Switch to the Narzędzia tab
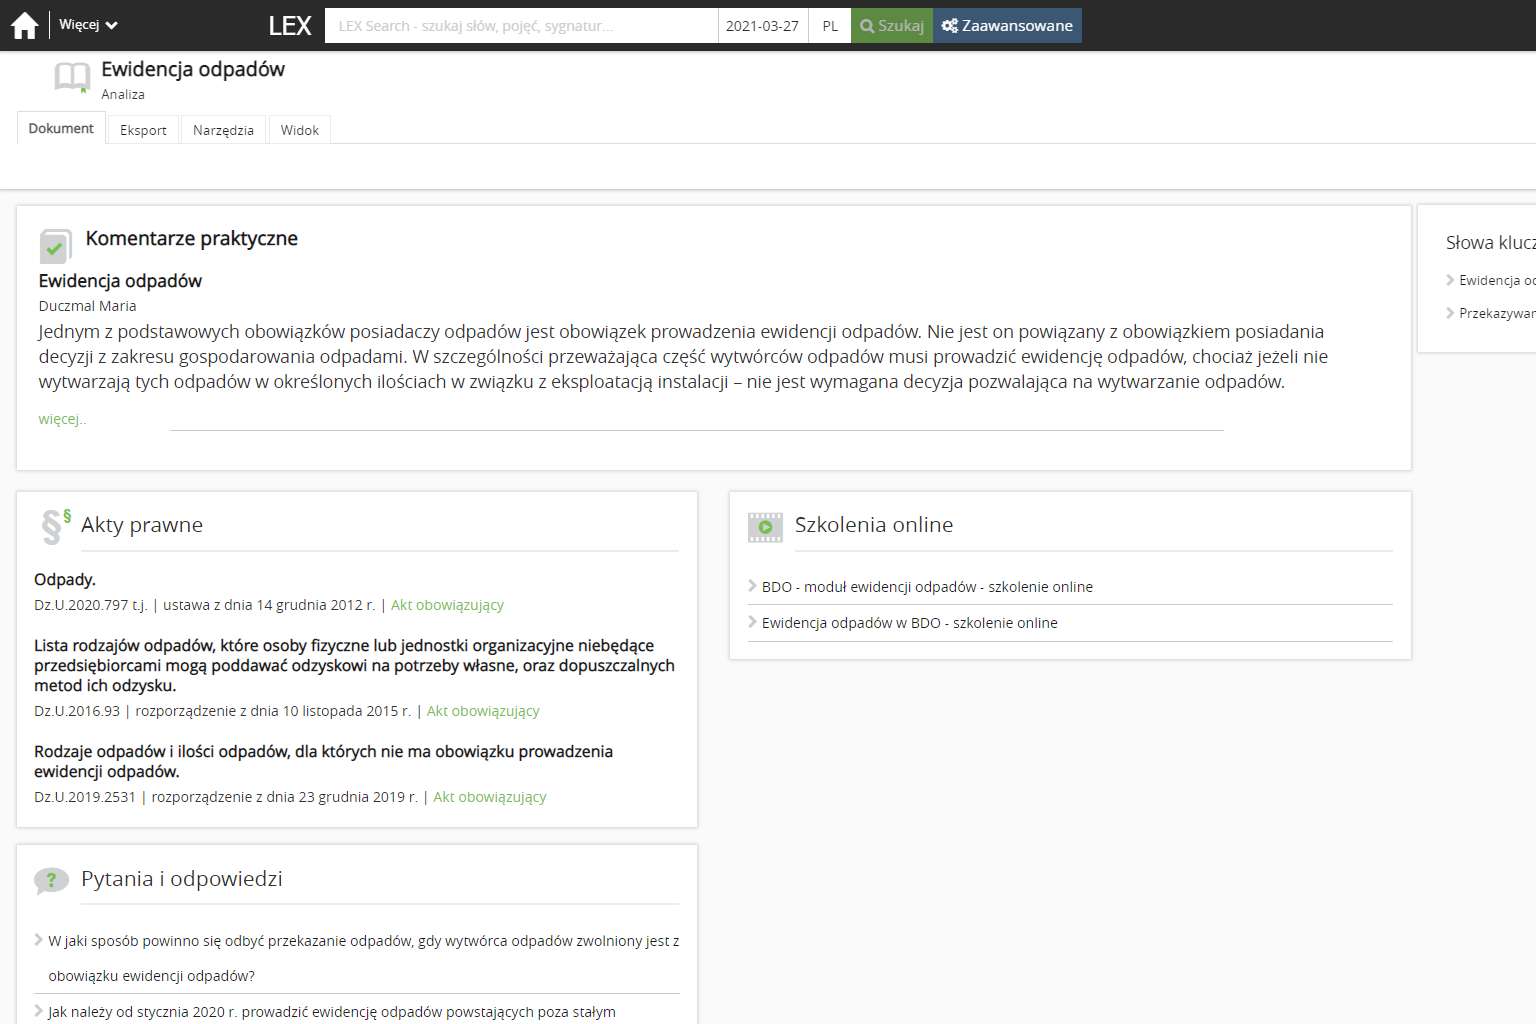Viewport: 1536px width, 1024px height. point(223,130)
